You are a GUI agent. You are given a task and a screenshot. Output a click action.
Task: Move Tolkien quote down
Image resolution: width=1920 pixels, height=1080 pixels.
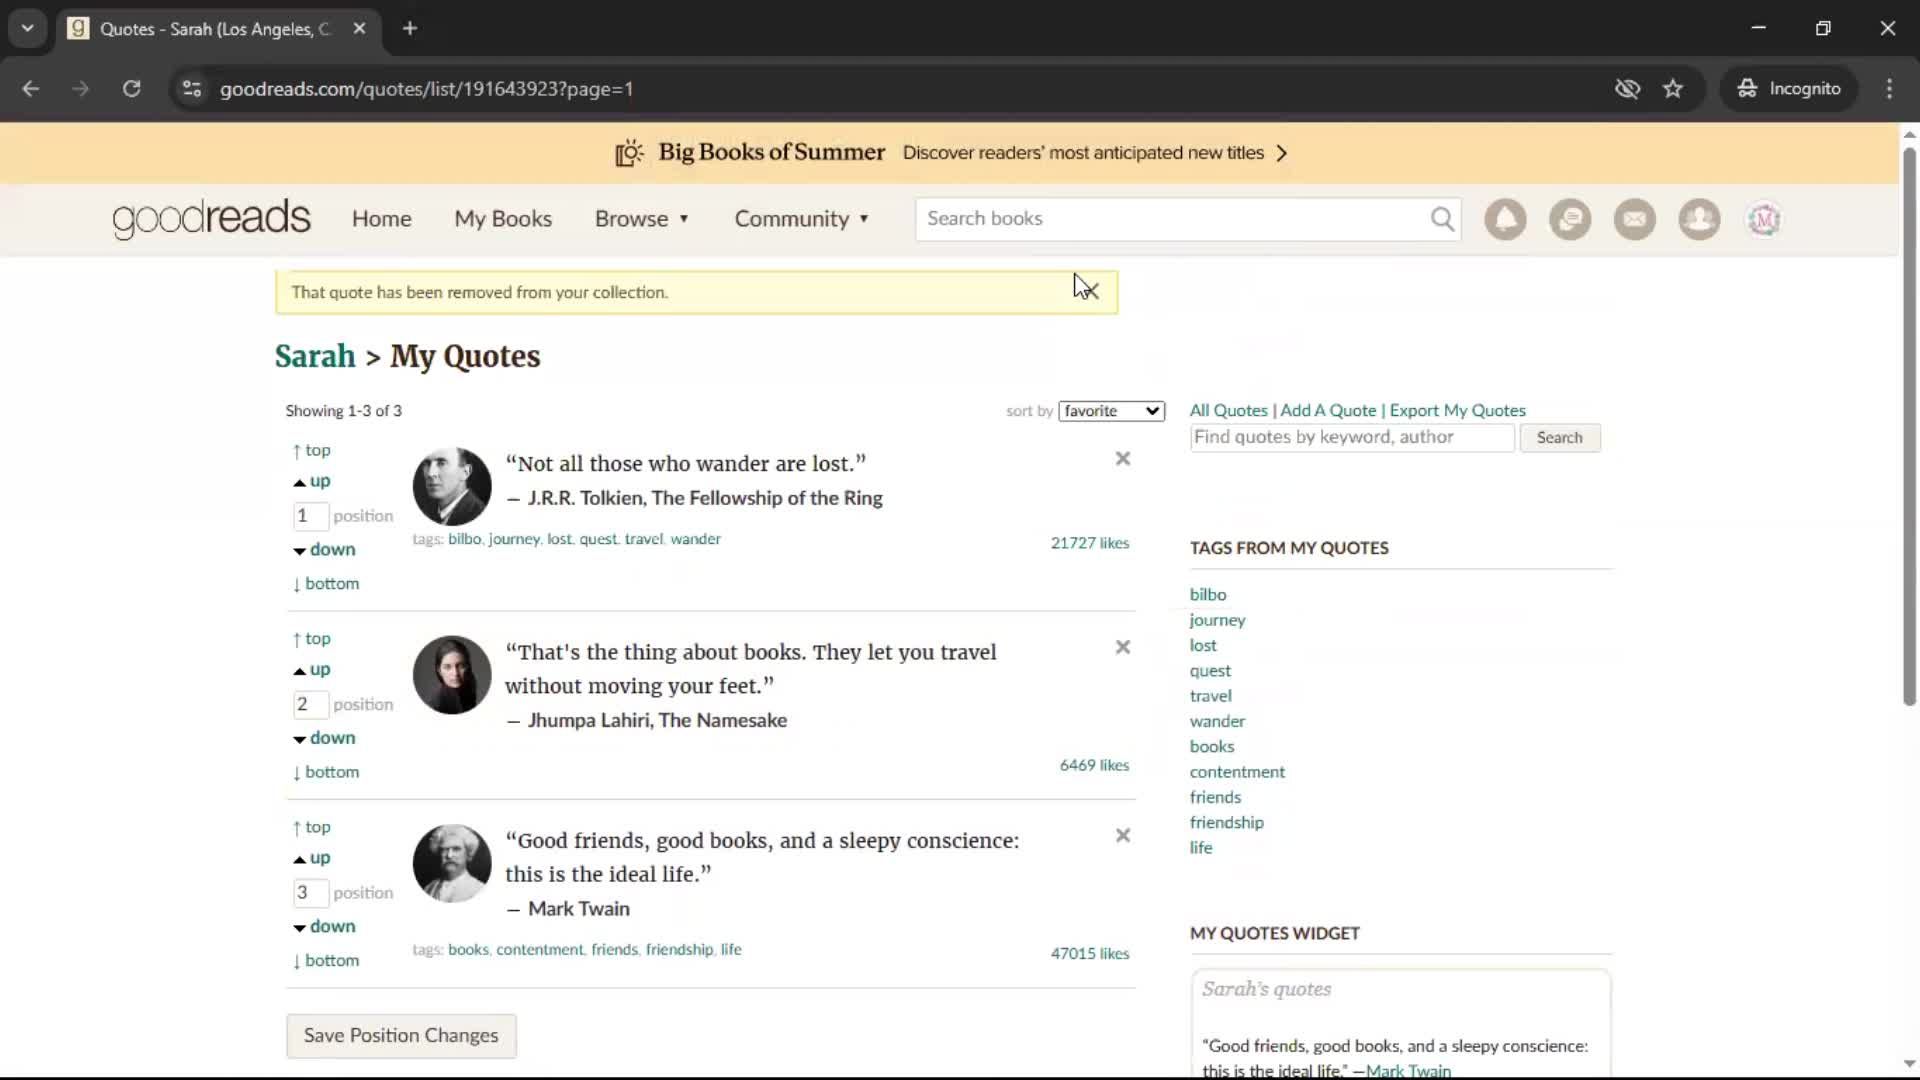click(x=324, y=549)
